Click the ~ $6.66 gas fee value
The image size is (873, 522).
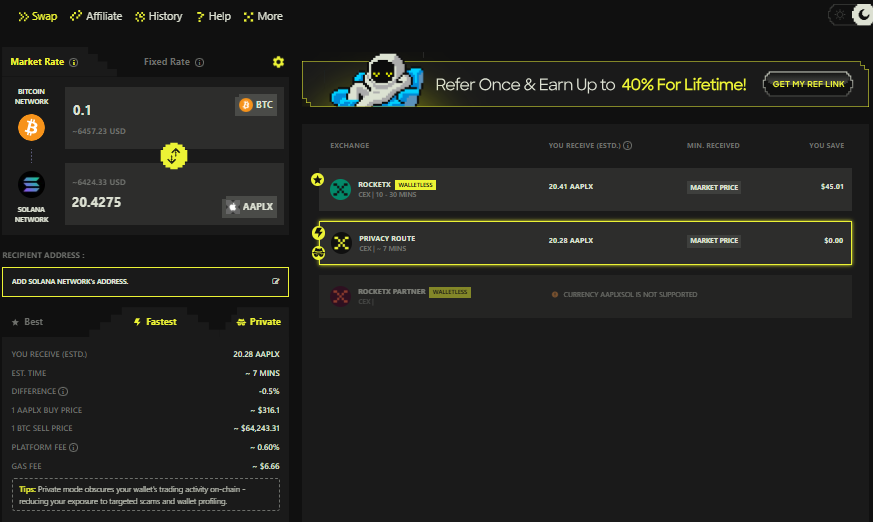(266, 466)
